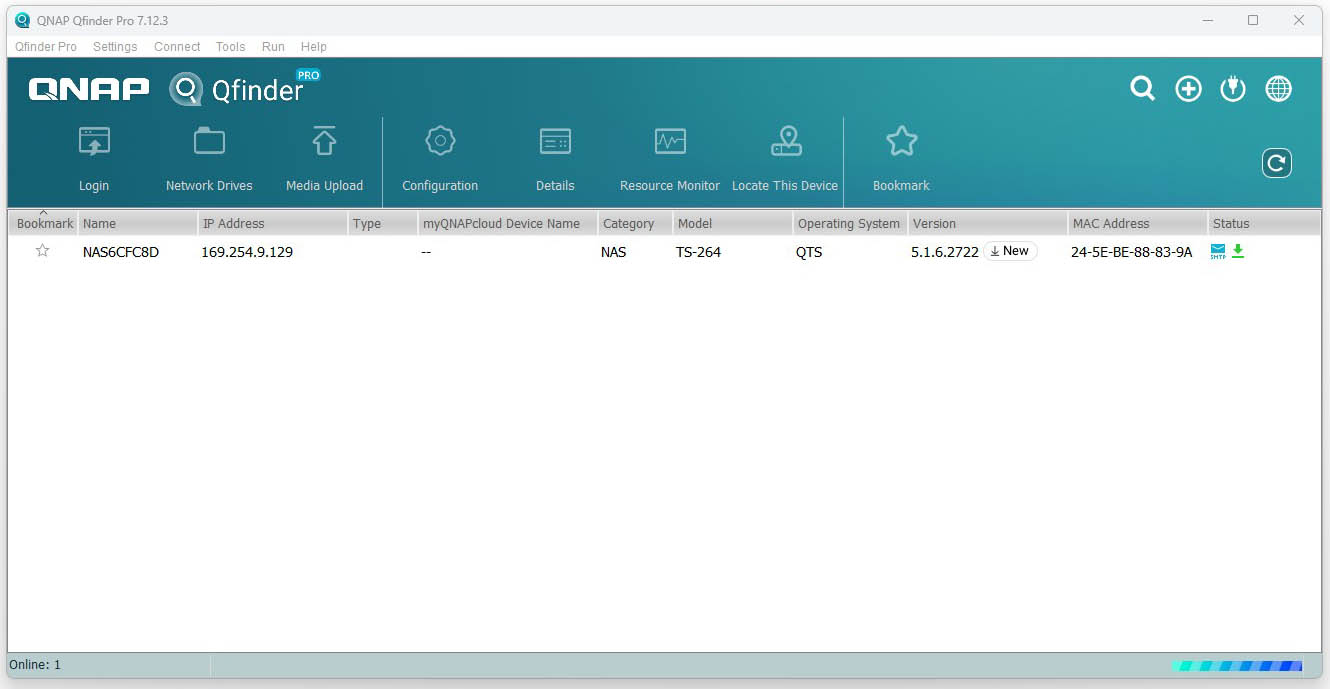Screen dimensions: 1330x689
Task: Sort by MAC Address column
Action: (x=1138, y=223)
